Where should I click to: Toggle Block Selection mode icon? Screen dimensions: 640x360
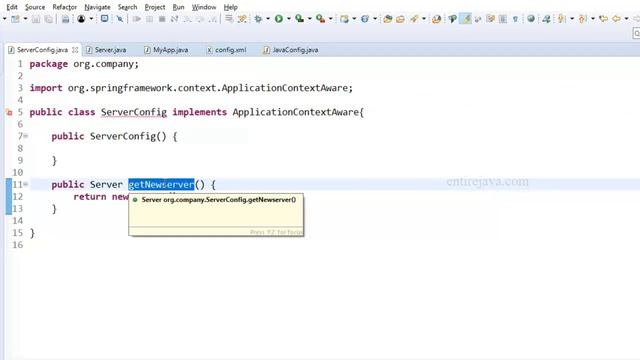pos(503,19)
